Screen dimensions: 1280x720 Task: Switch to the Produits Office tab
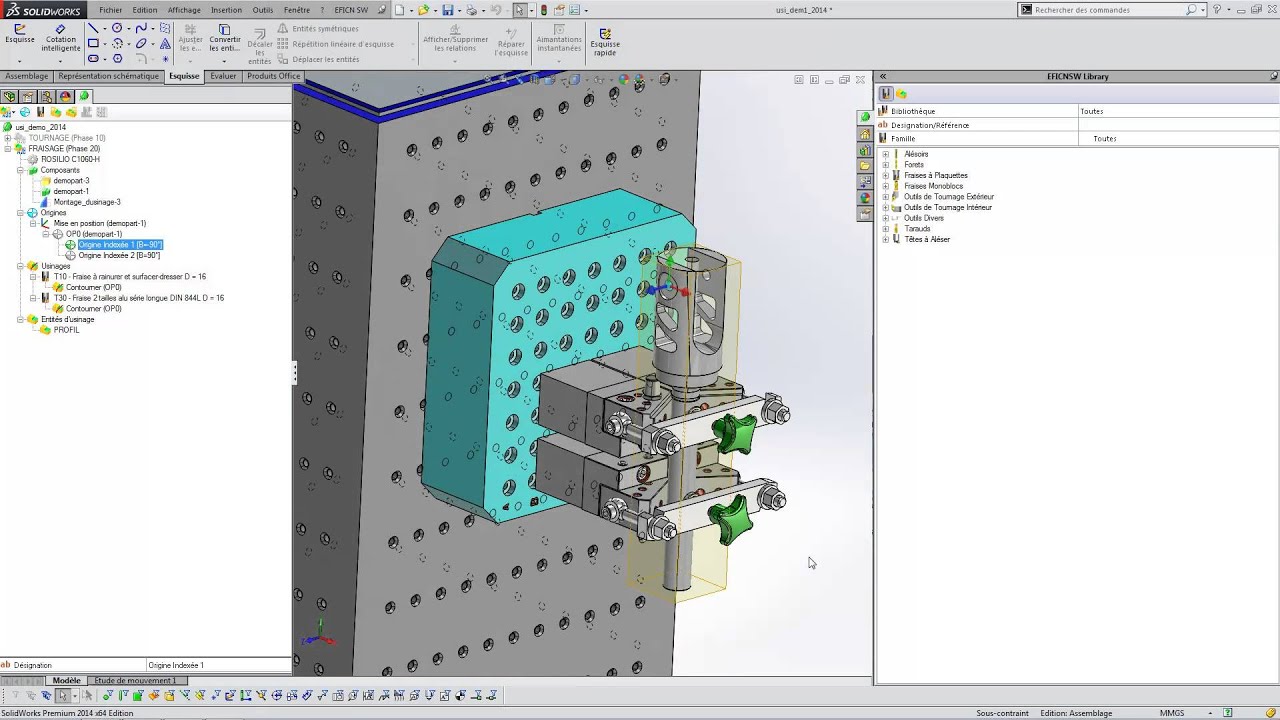(273, 76)
